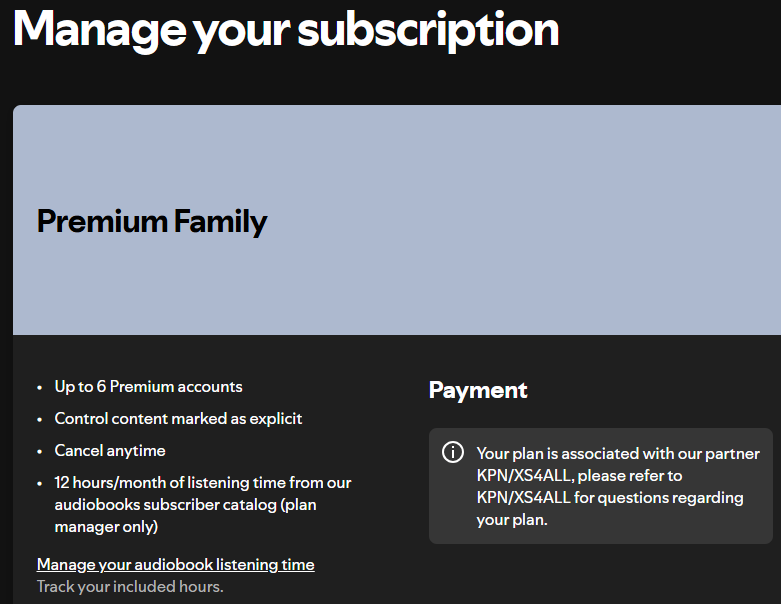This screenshot has height=604, width=781.
Task: Click Control content marked as explicit item
Action: [178, 419]
